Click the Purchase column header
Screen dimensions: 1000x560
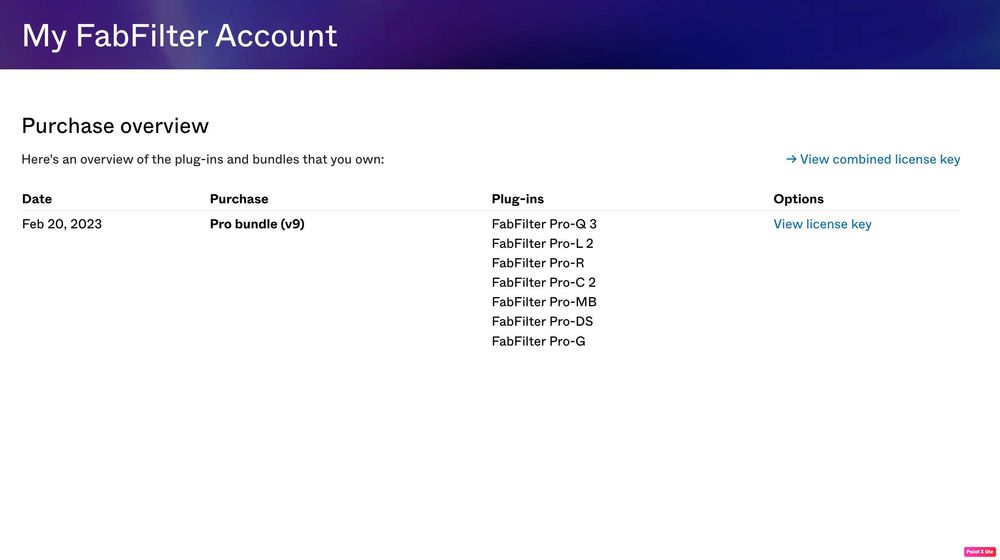[x=239, y=199]
